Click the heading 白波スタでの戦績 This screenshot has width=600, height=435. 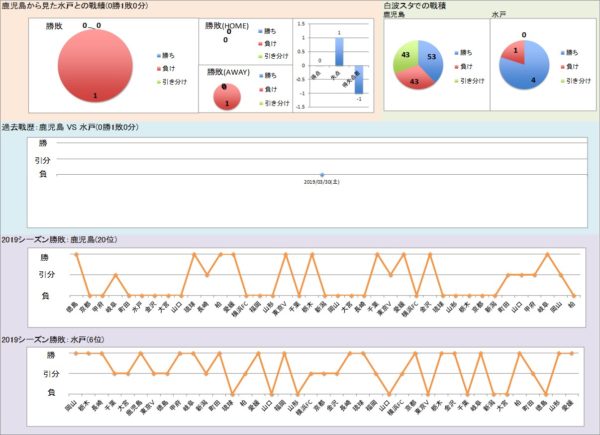(415, 5)
